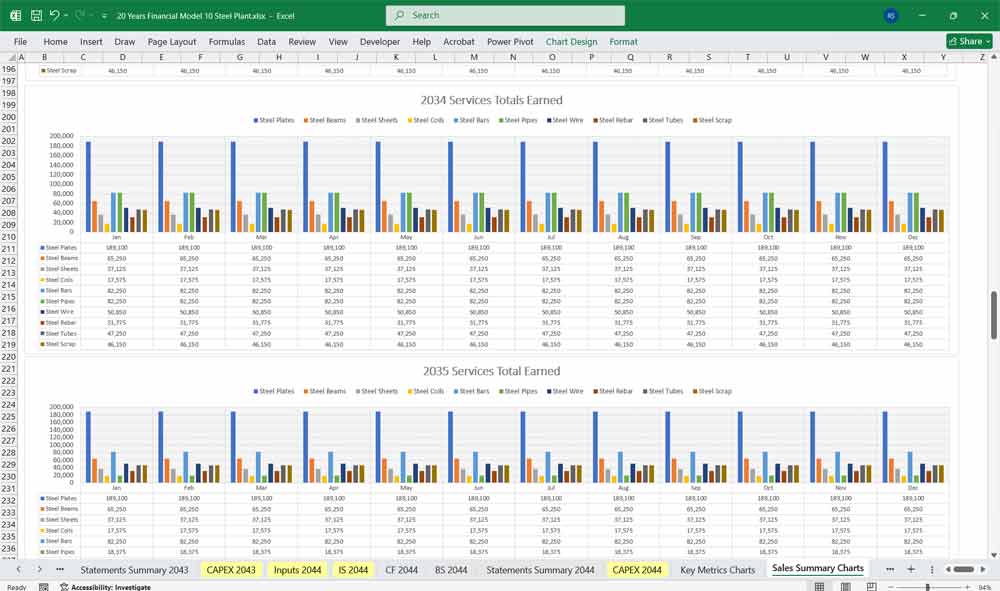Image resolution: width=1000 pixels, height=591 pixels.
Task: Zoom out with the minus icon
Action: click(891, 586)
